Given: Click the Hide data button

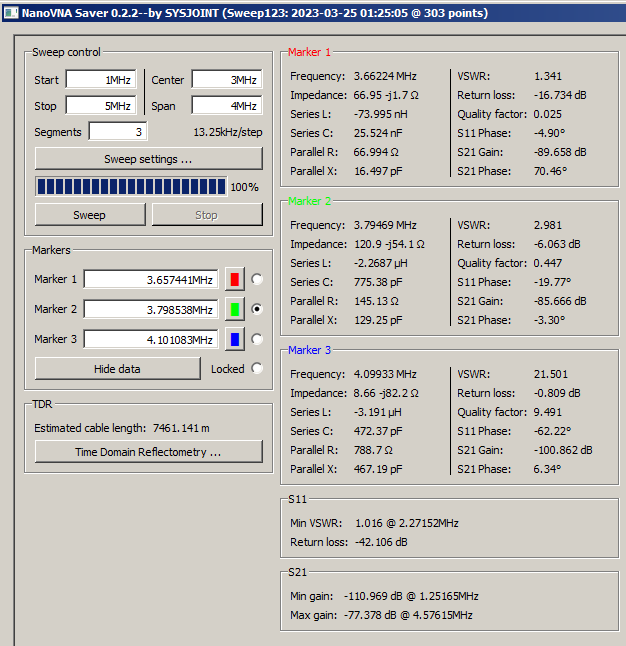Looking at the screenshot, I should pos(117,368).
